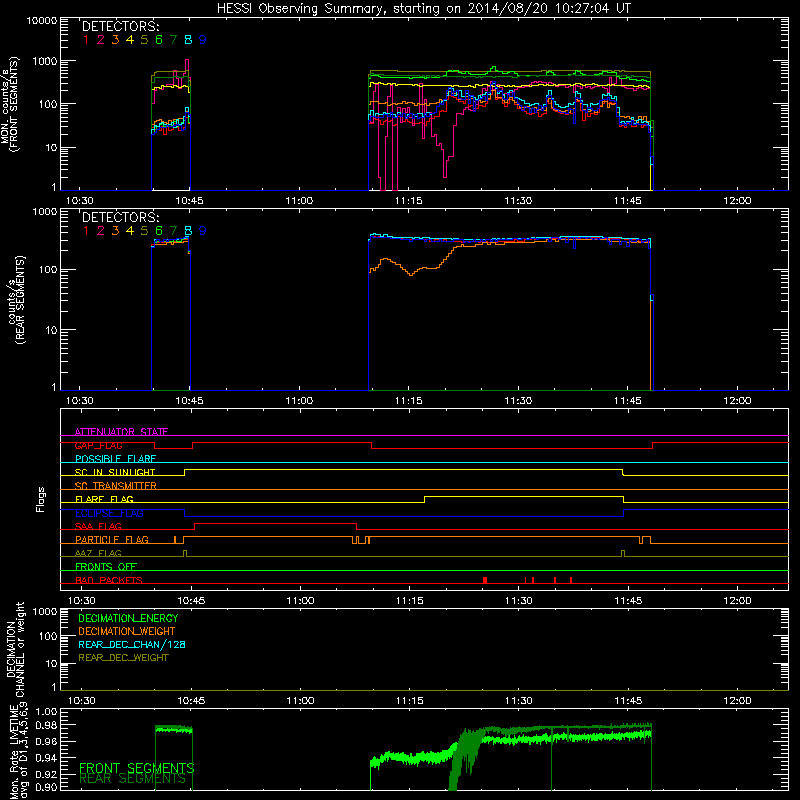Select orange detector 3 in front segments legend

pyautogui.click(x=115, y=40)
